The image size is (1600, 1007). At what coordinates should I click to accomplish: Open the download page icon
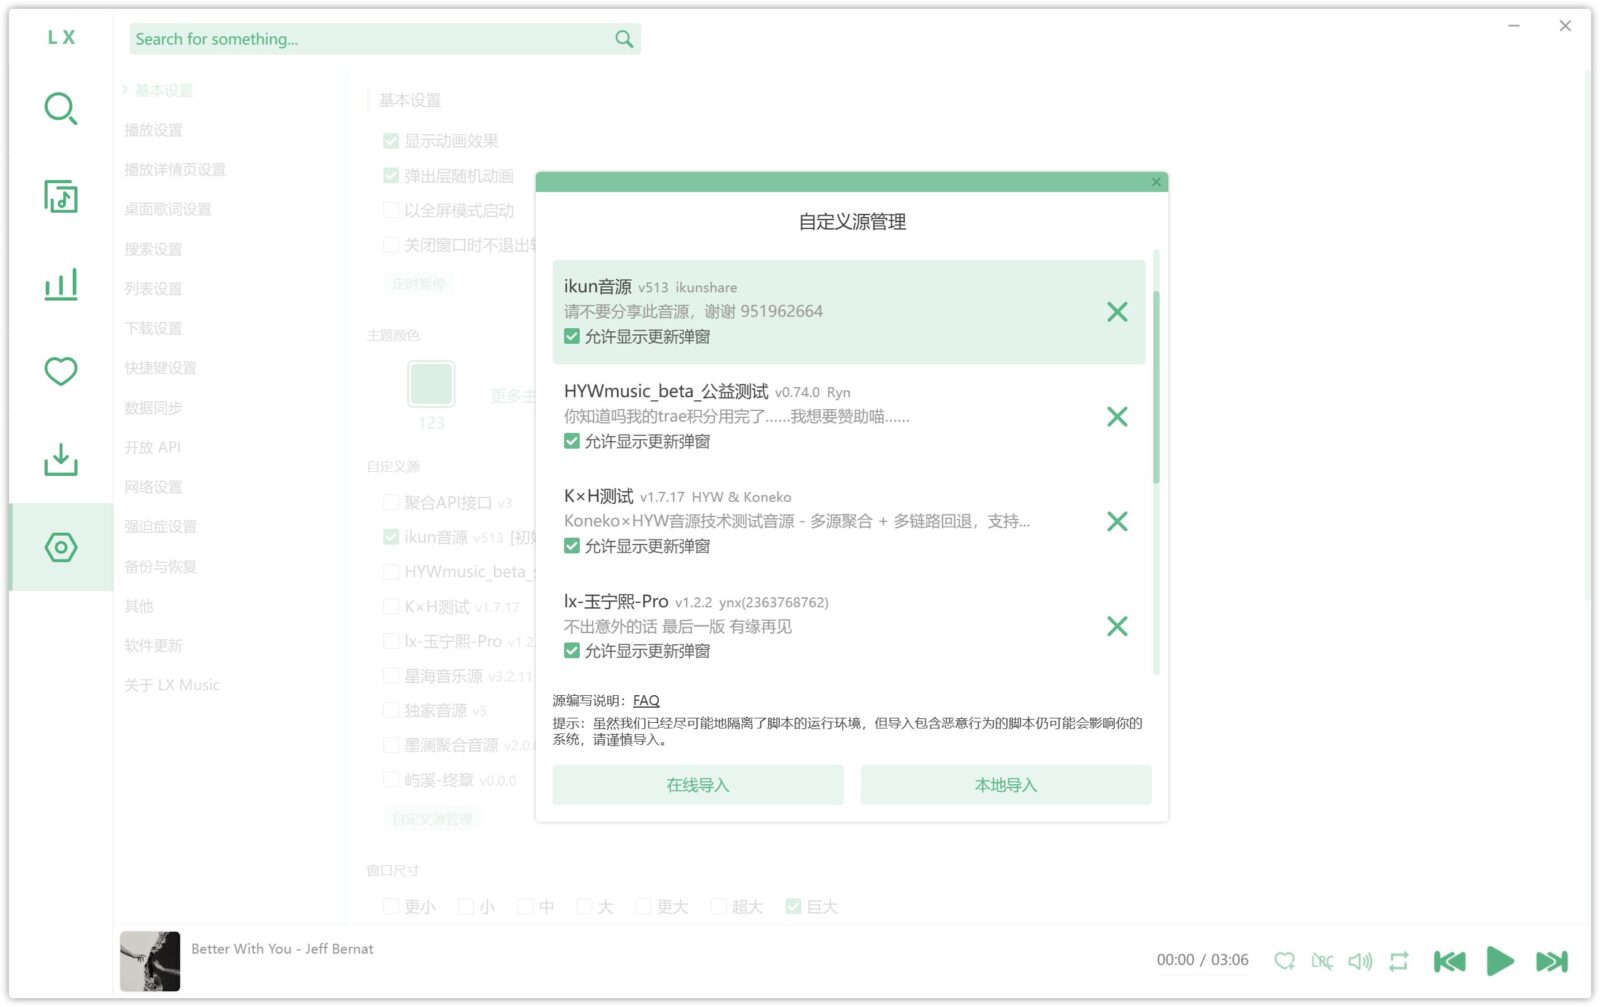(x=61, y=459)
